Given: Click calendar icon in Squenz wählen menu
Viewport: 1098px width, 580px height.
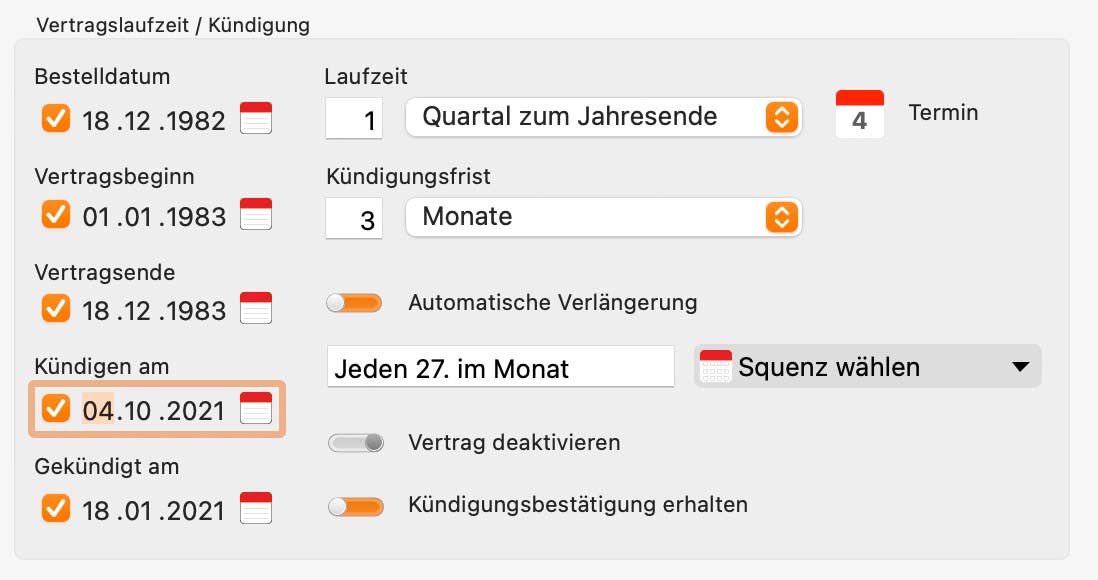Looking at the screenshot, I should [716, 366].
